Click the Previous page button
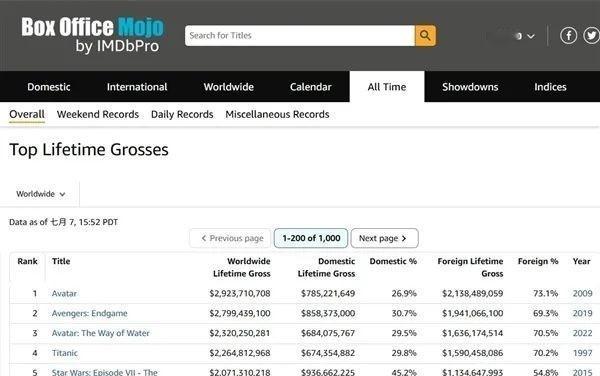600x376 pixels. (x=230, y=238)
